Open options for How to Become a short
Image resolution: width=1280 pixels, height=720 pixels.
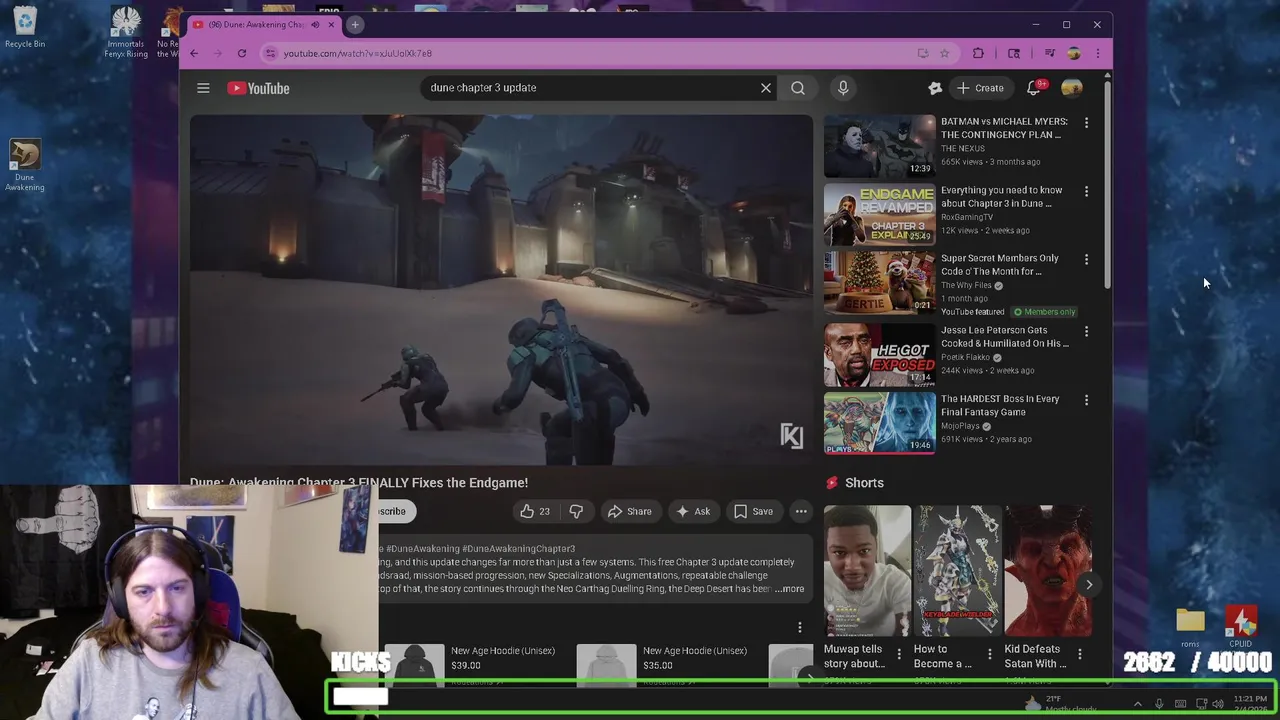coord(989,655)
